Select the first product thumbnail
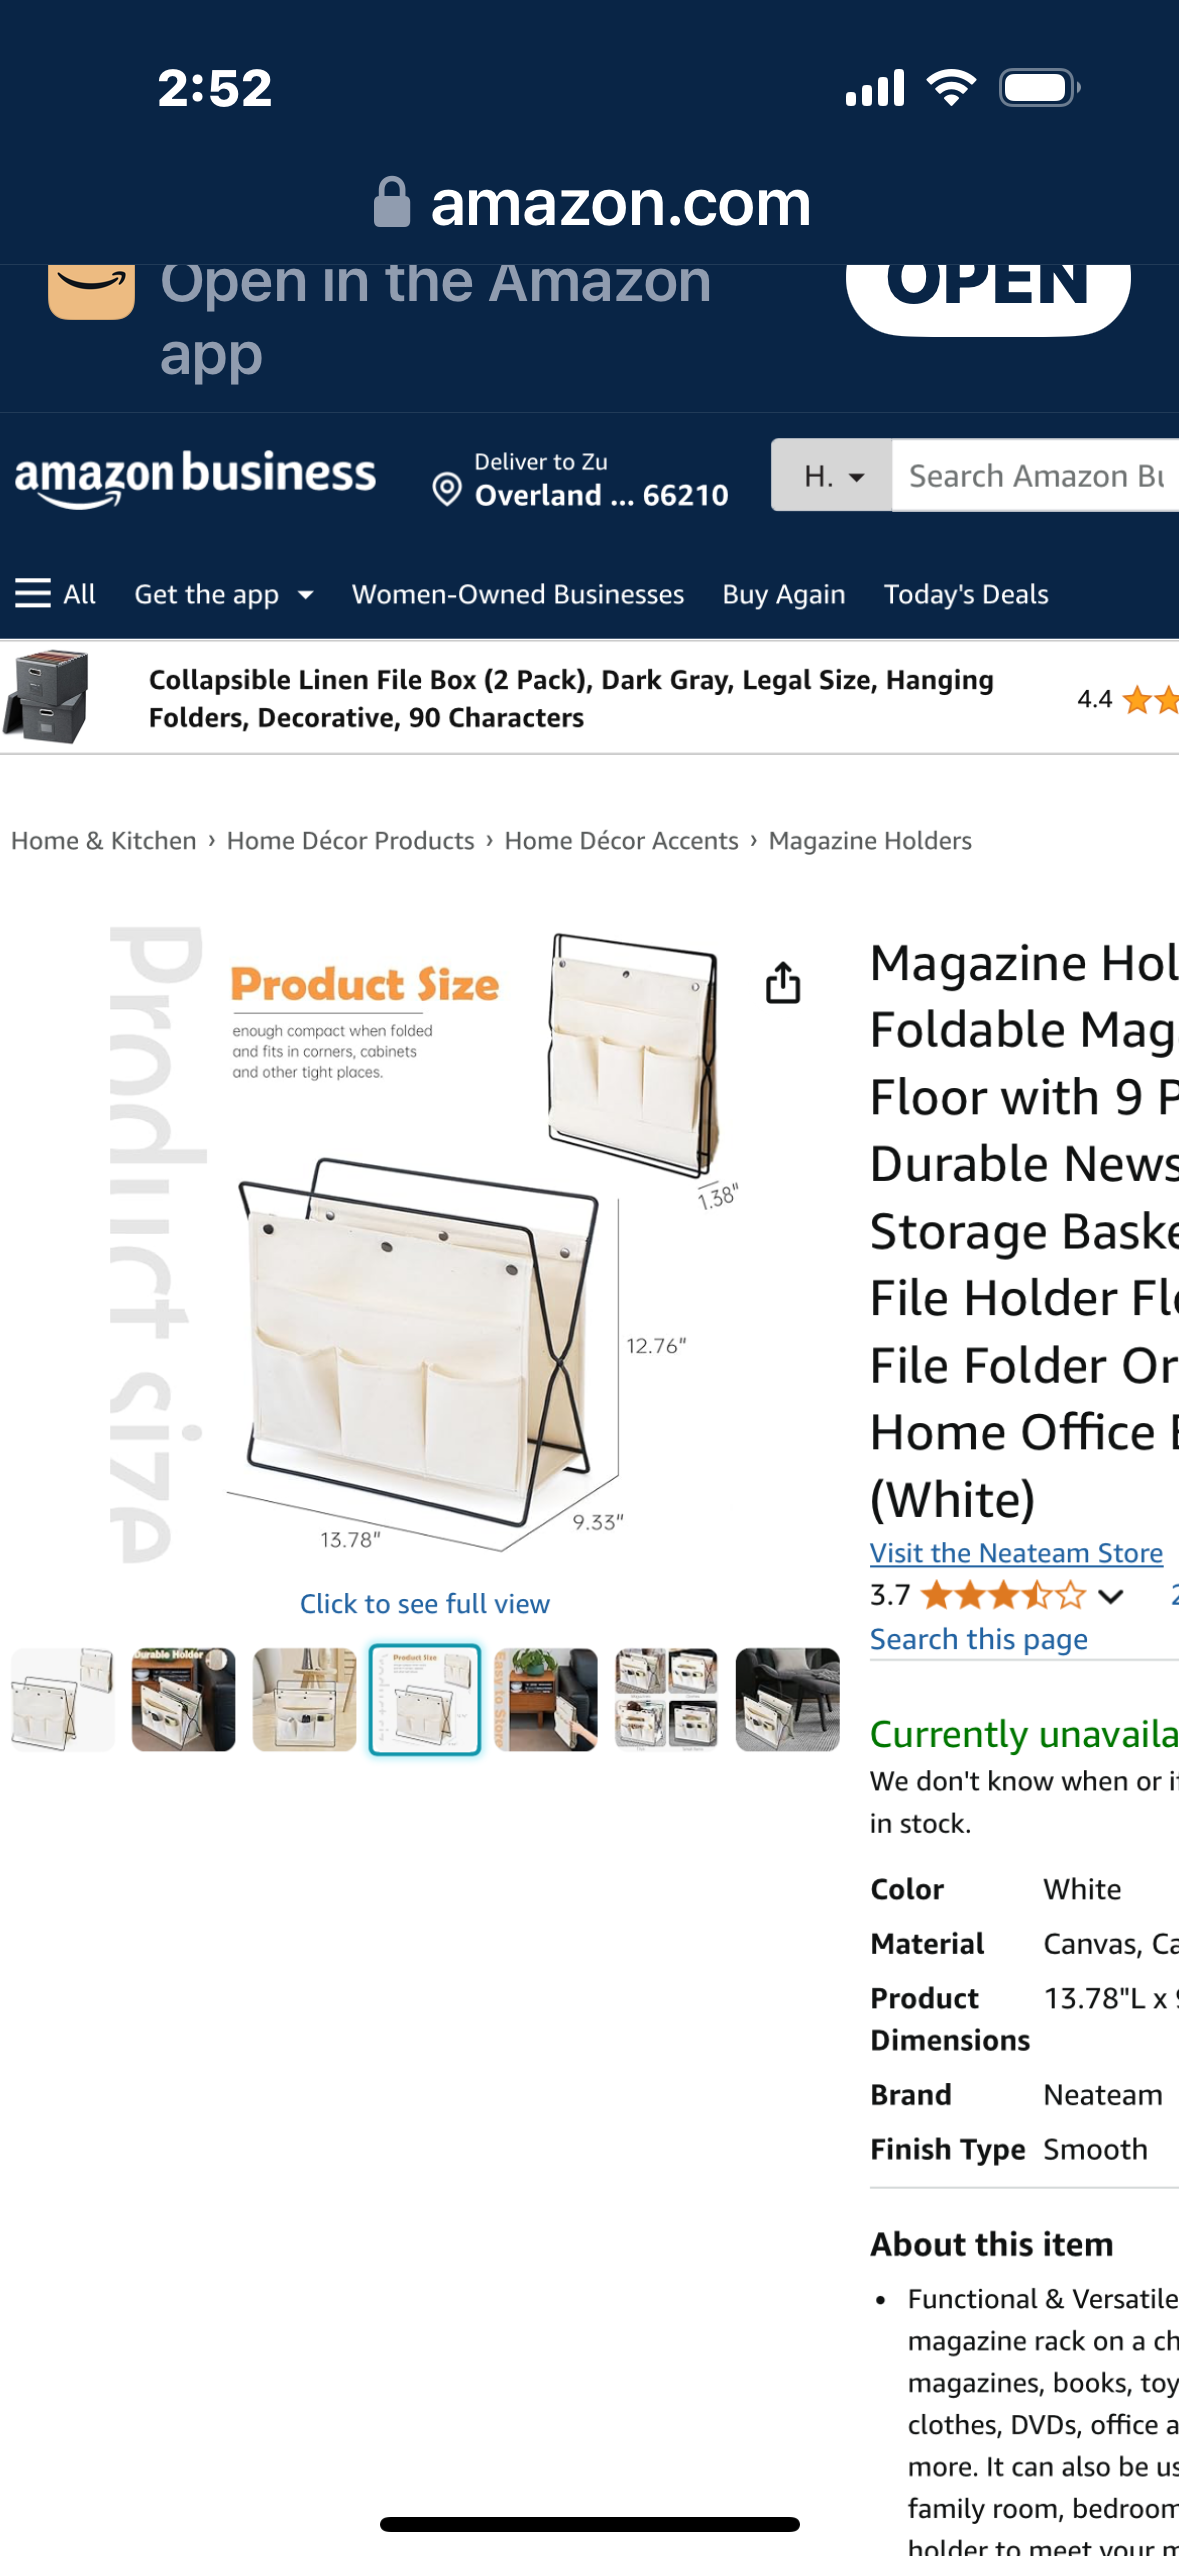The height and width of the screenshot is (2556, 1179). 62,1698
